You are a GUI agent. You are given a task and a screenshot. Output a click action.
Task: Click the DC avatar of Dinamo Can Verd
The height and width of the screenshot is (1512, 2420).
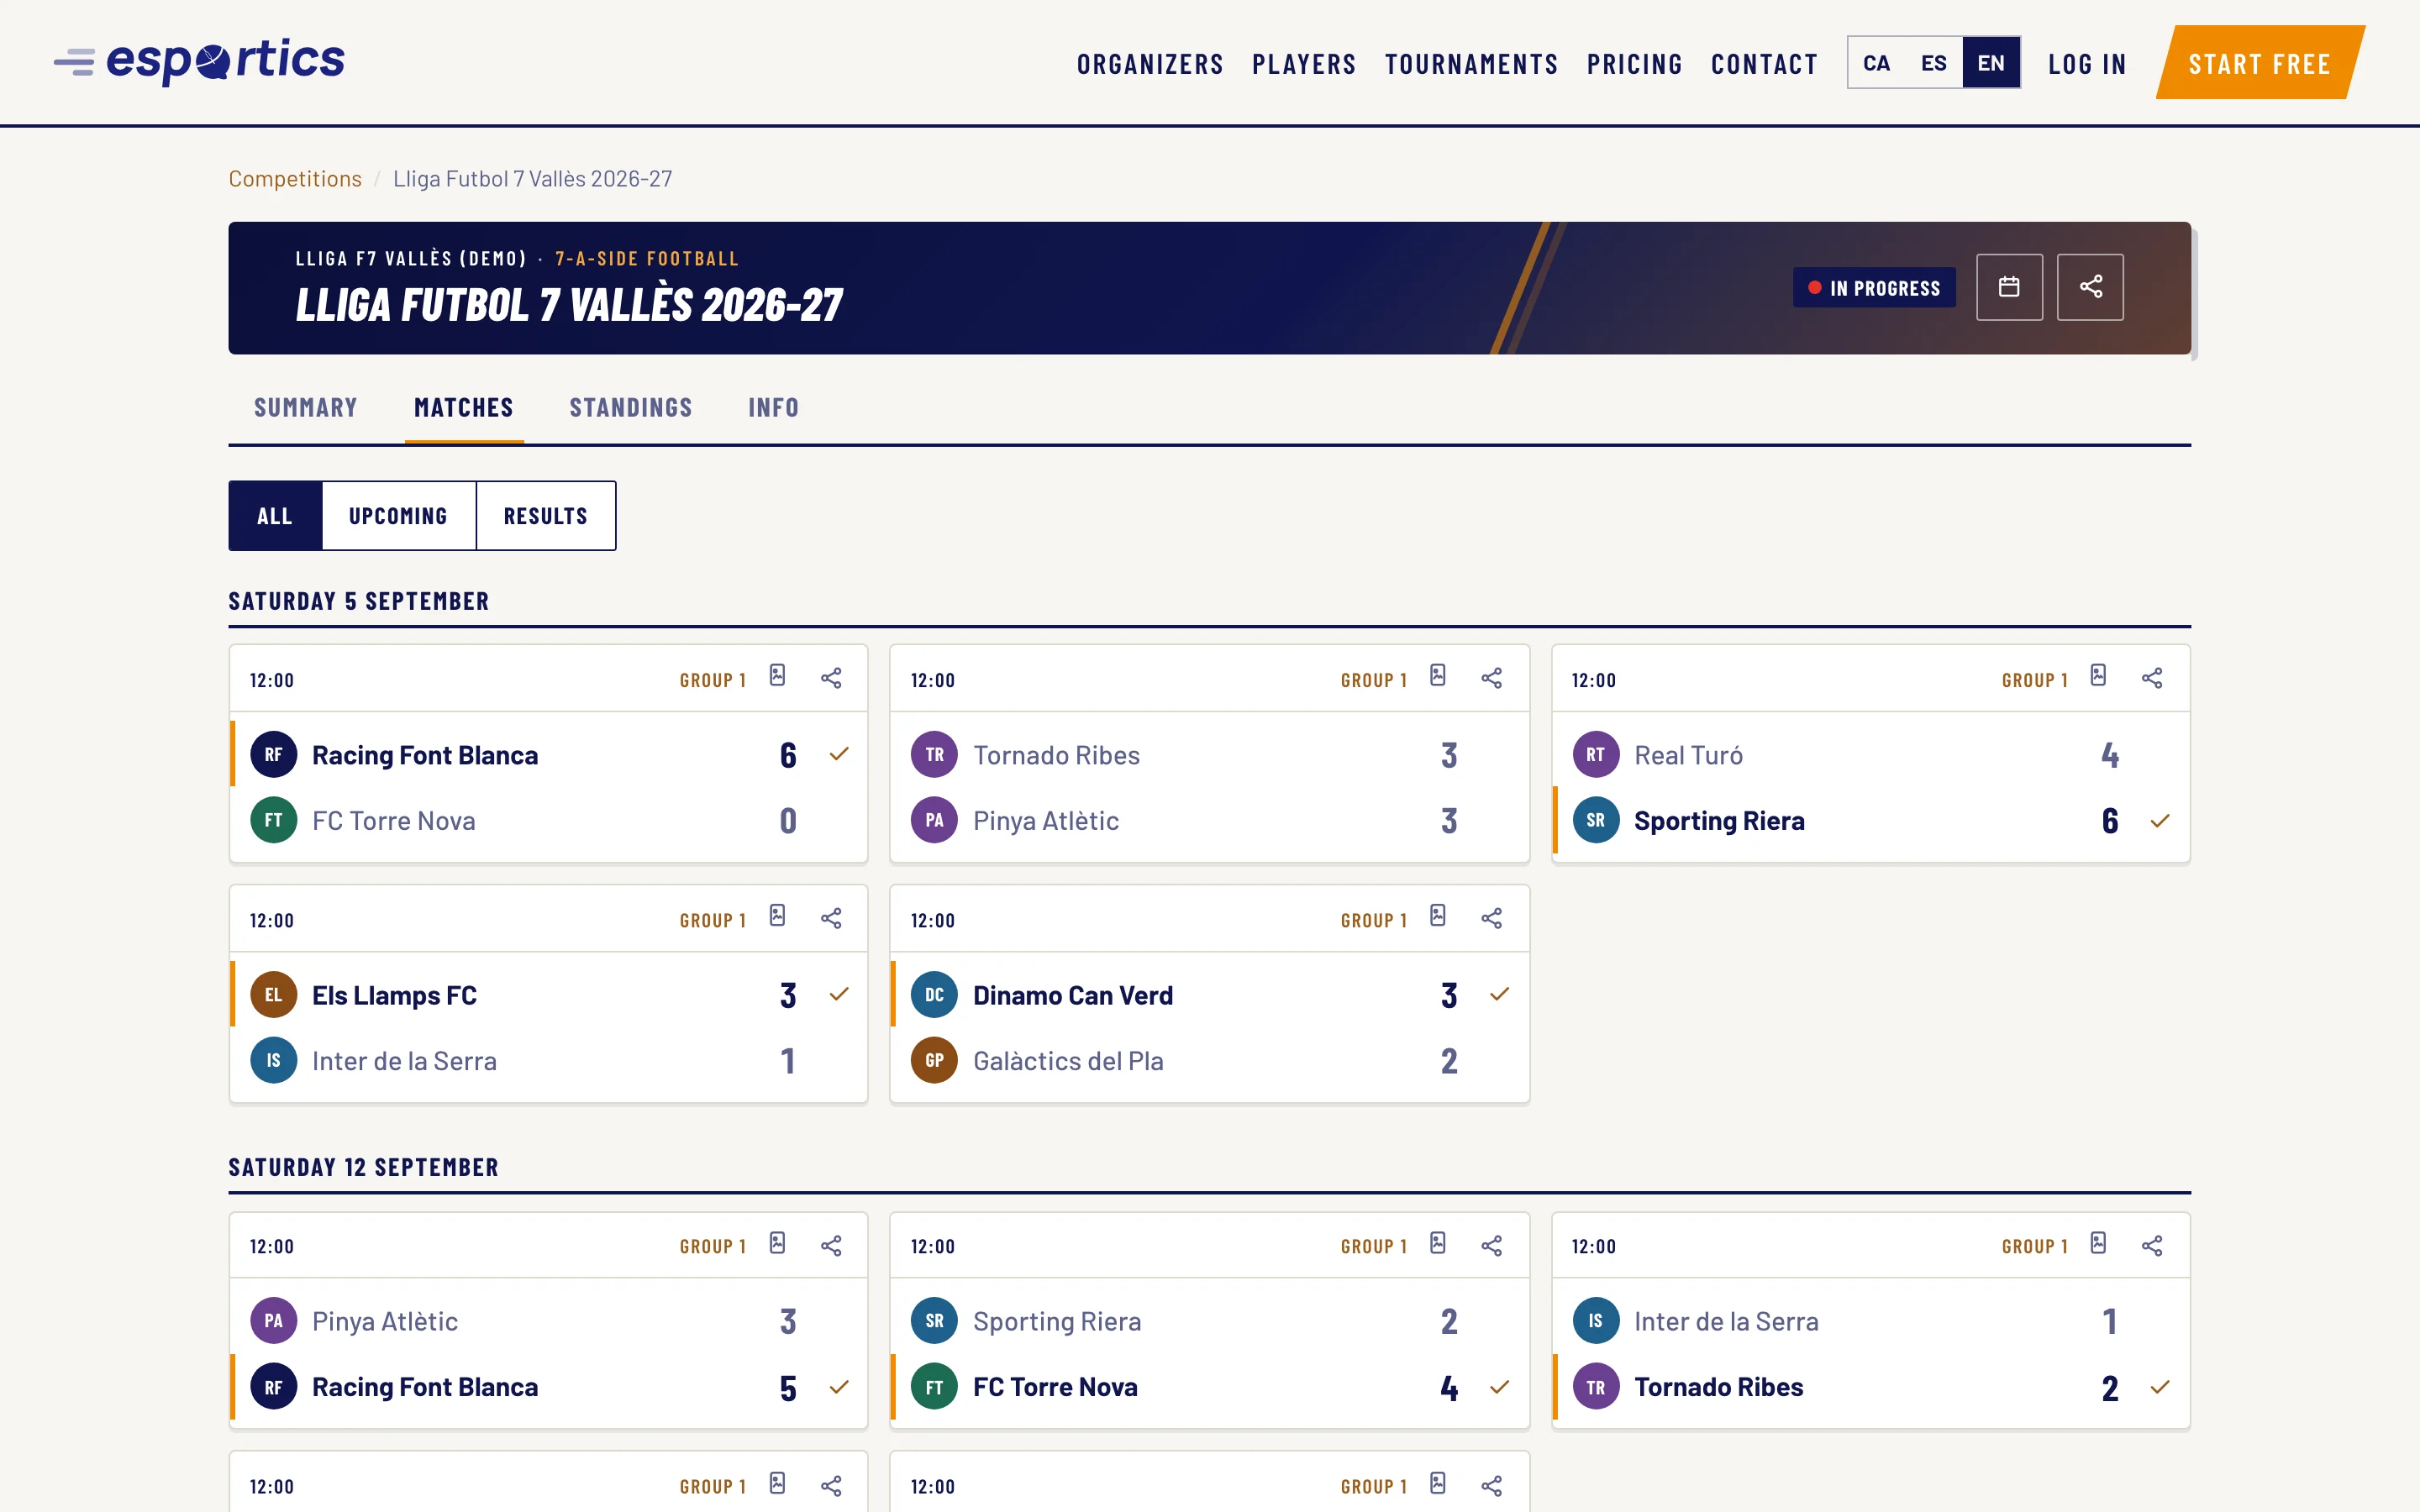tap(934, 995)
